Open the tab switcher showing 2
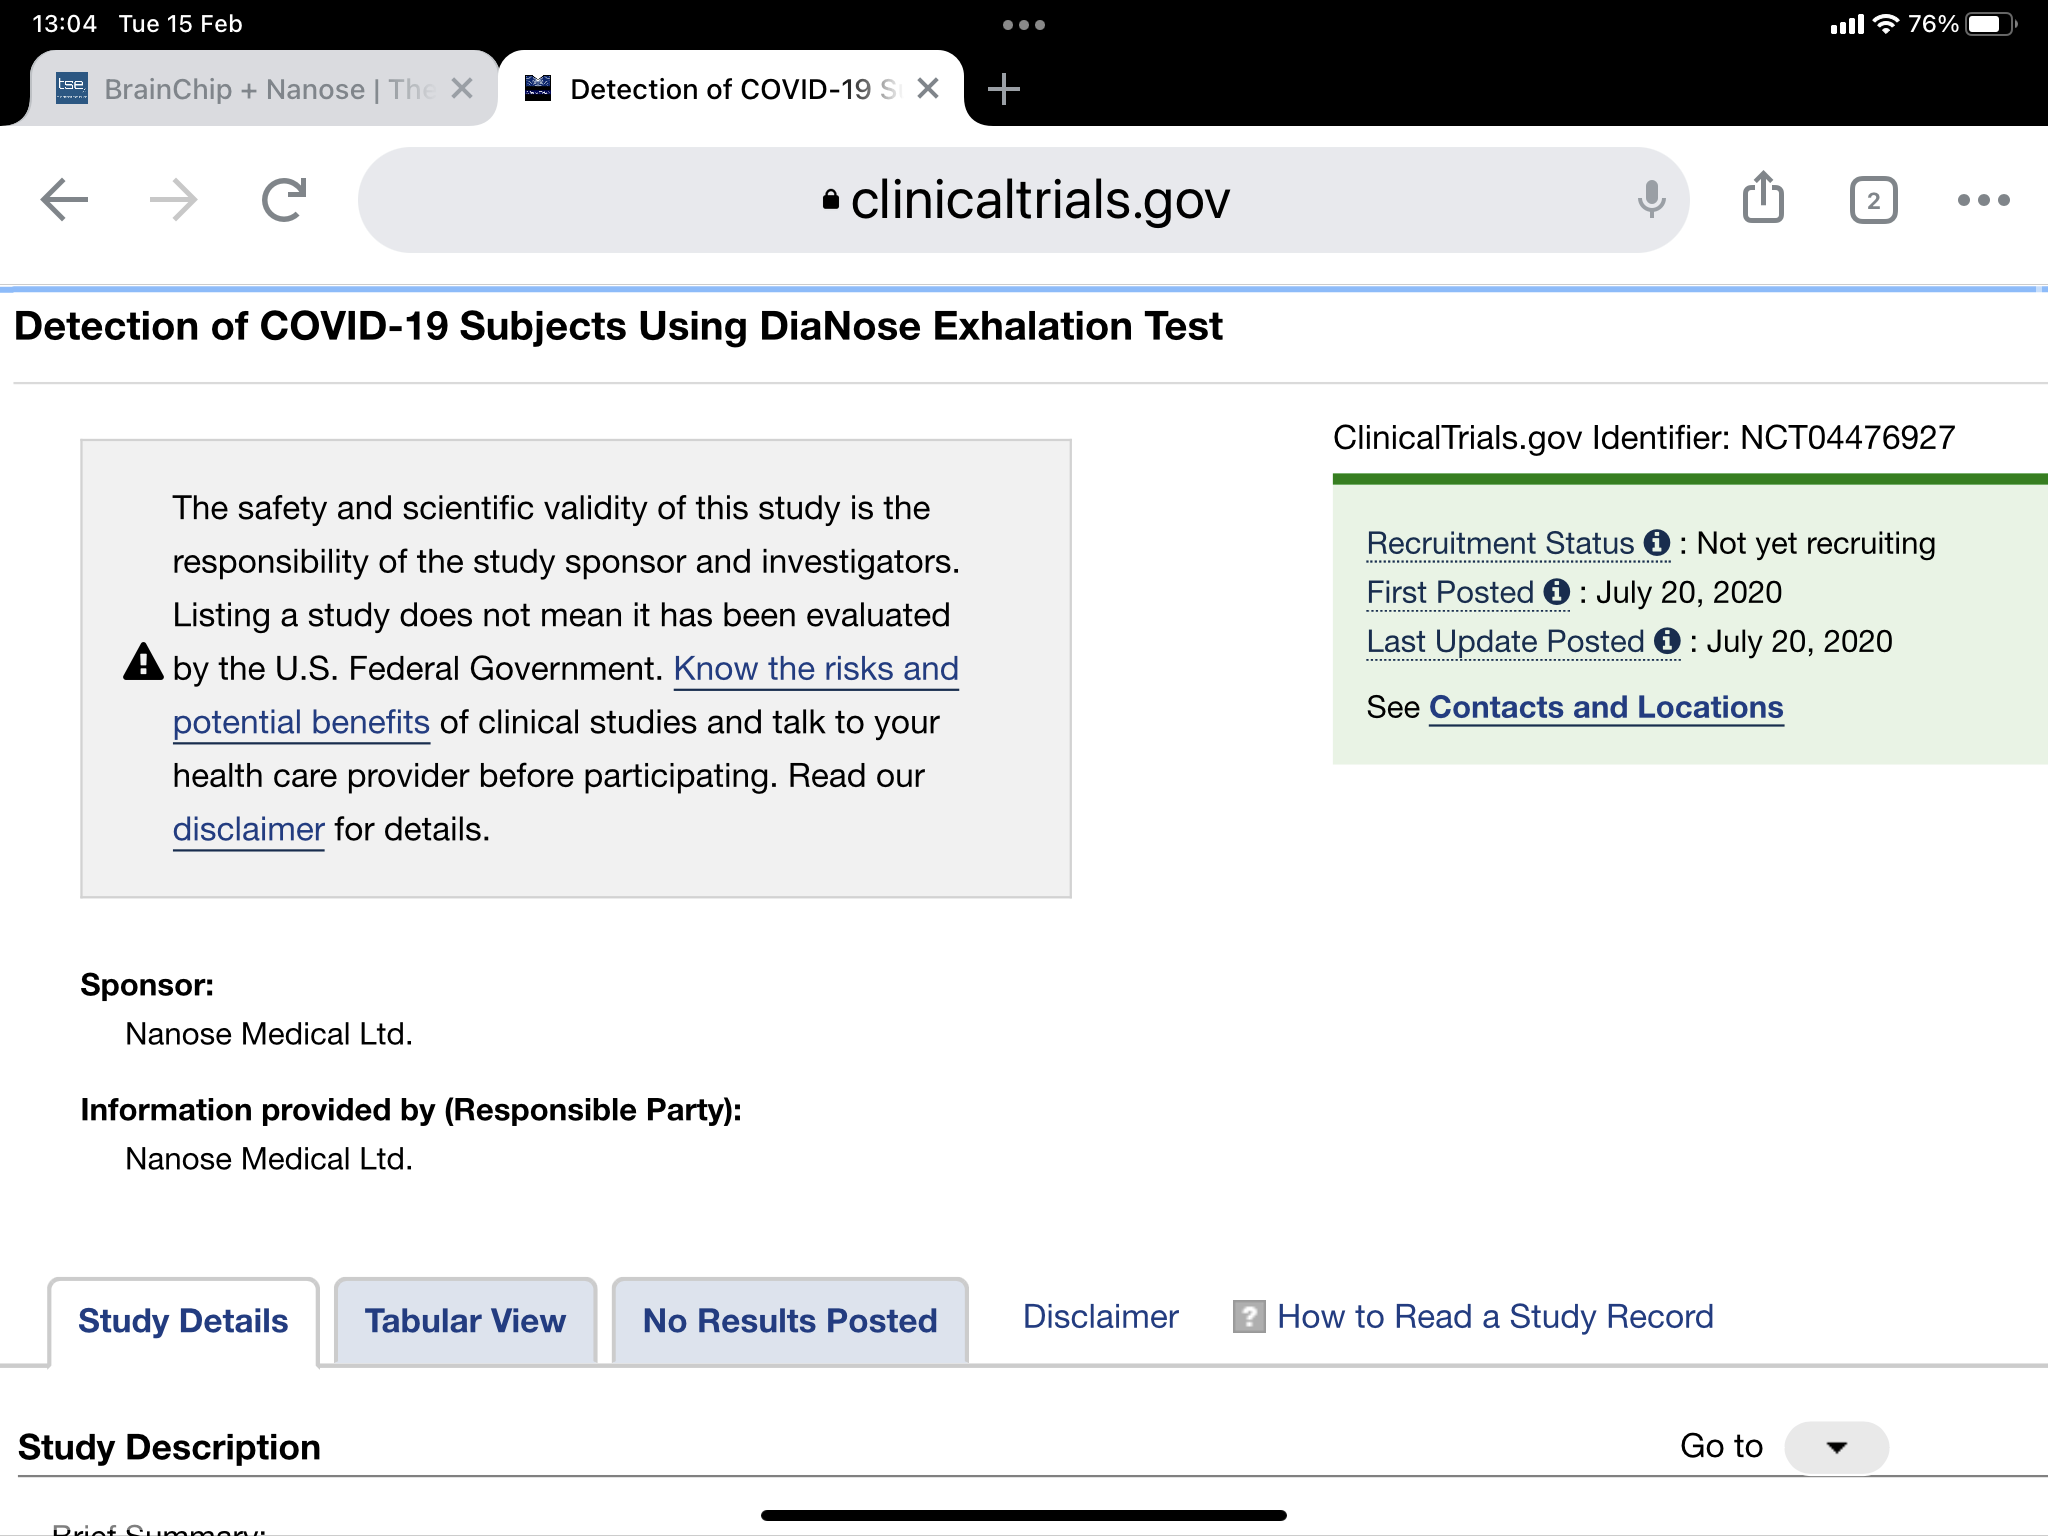Screen dimensions: 2048x1536 1873,201
